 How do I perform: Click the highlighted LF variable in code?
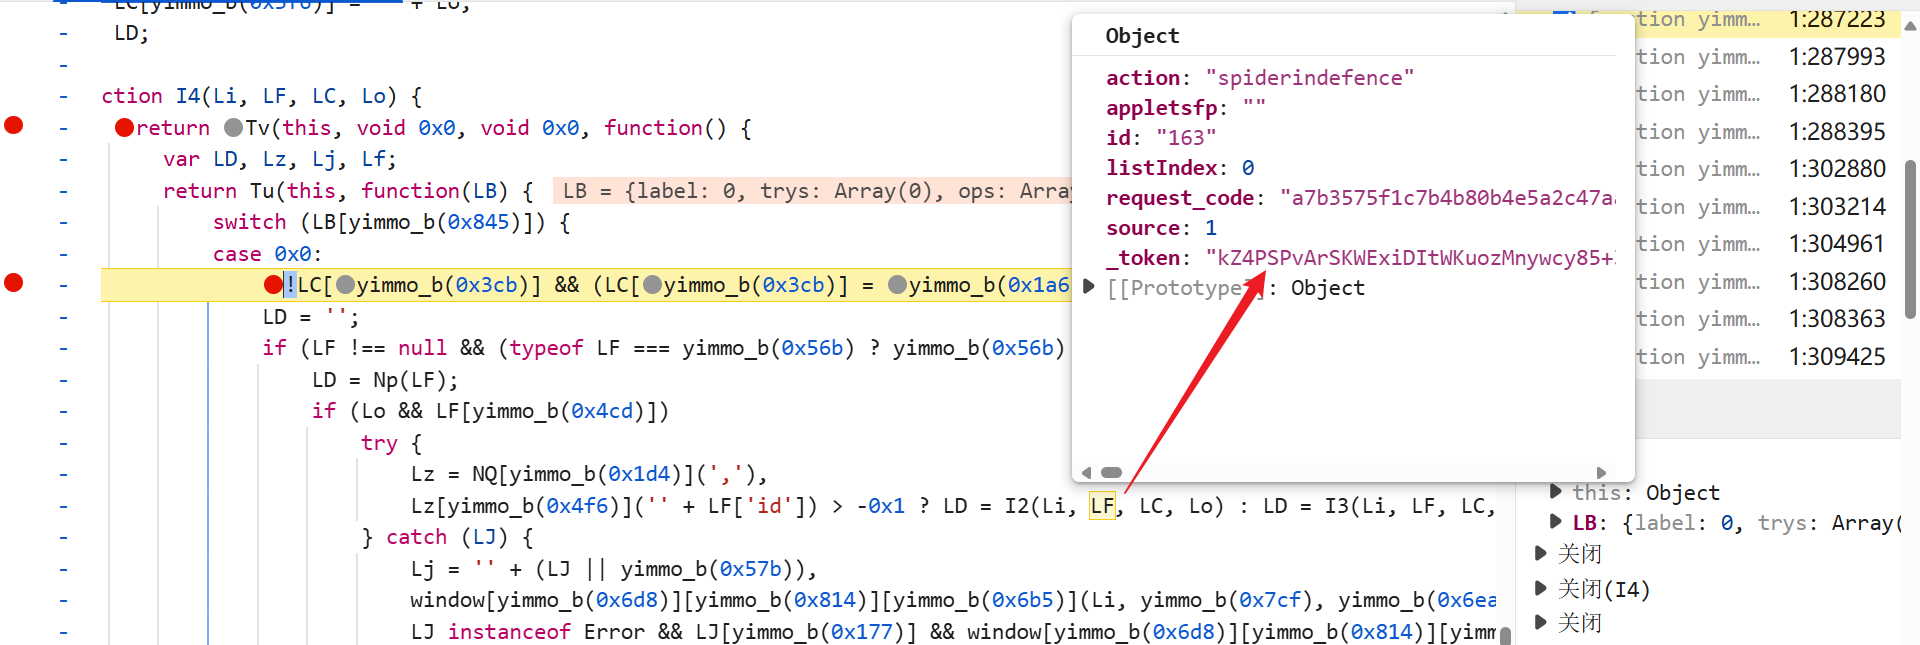[1103, 506]
